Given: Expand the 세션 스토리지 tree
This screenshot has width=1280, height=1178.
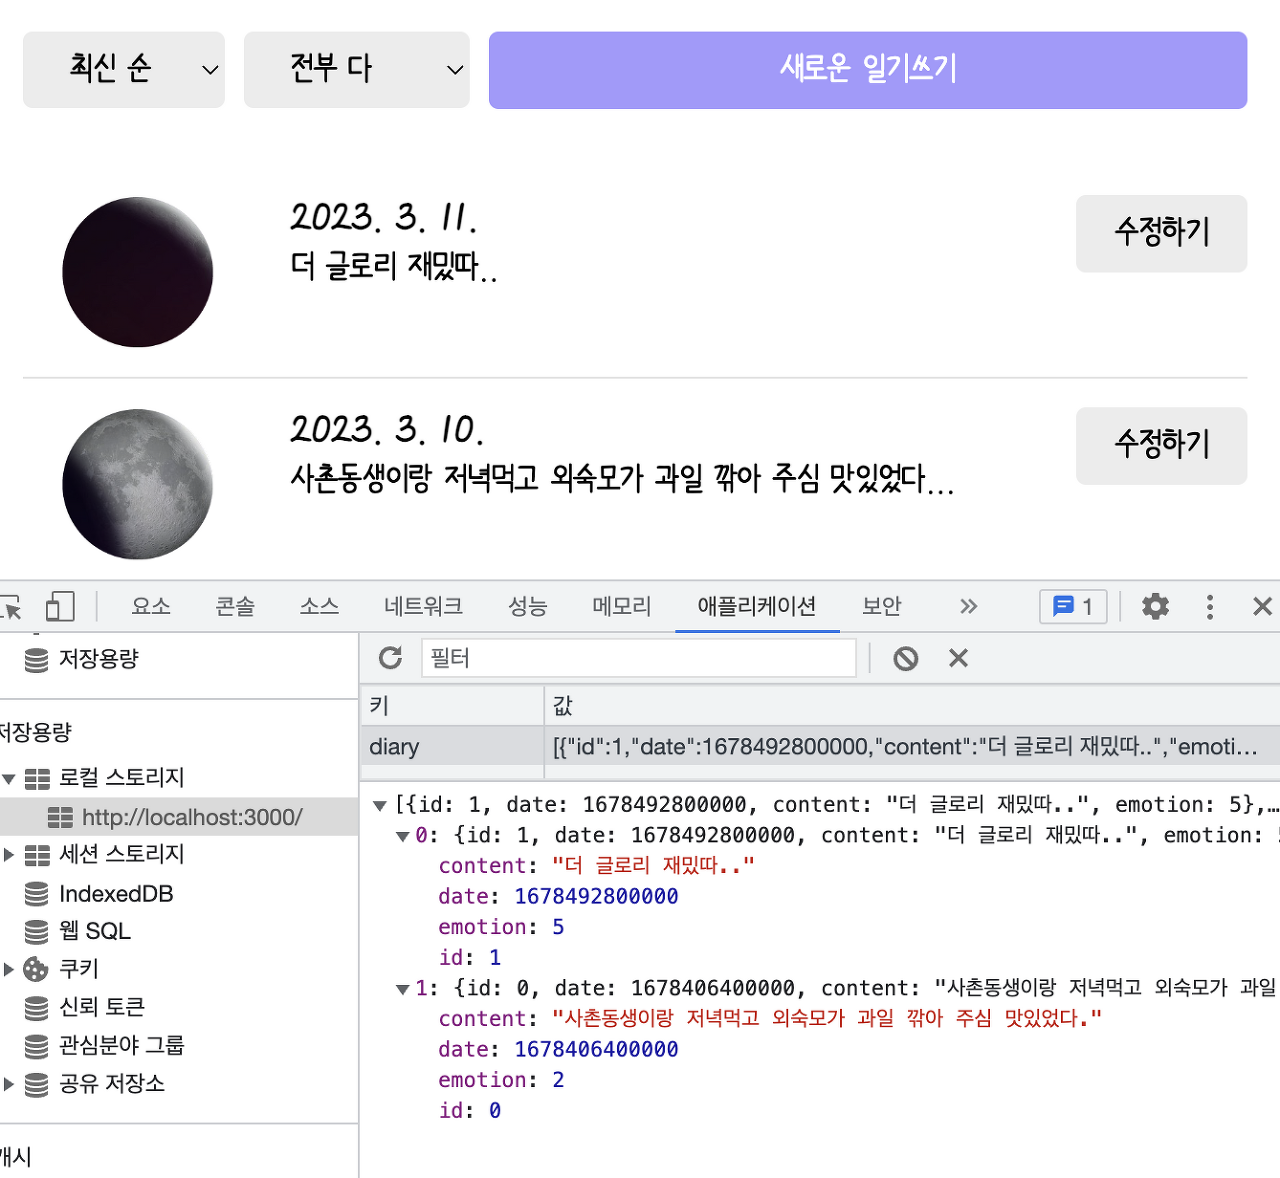Looking at the screenshot, I should 9,855.
